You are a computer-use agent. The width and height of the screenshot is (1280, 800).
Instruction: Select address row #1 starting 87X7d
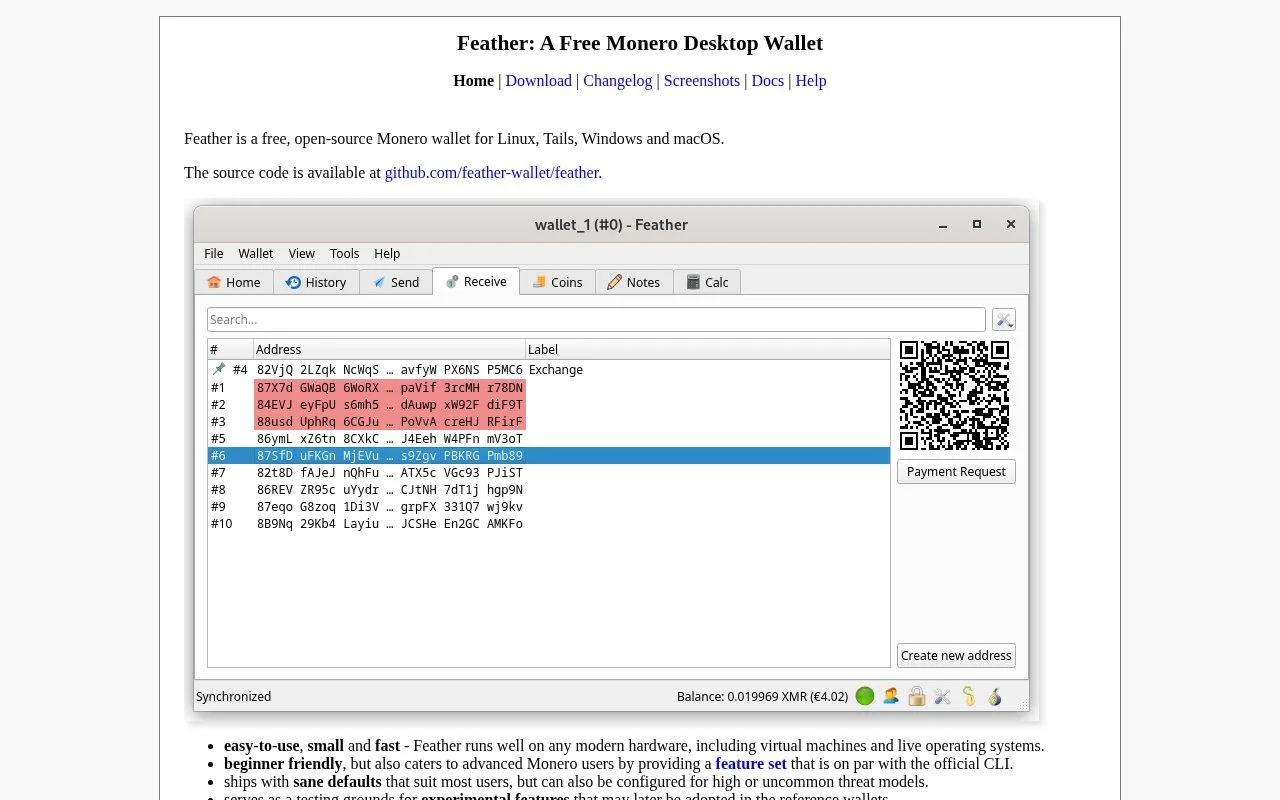(x=548, y=387)
